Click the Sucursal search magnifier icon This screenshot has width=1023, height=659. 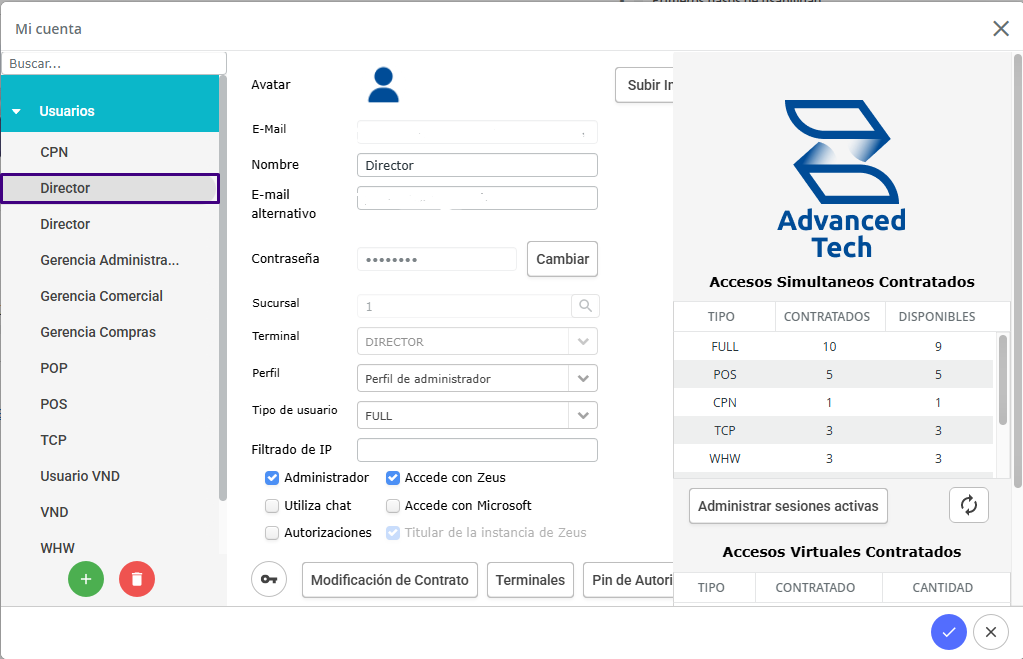[x=585, y=306]
